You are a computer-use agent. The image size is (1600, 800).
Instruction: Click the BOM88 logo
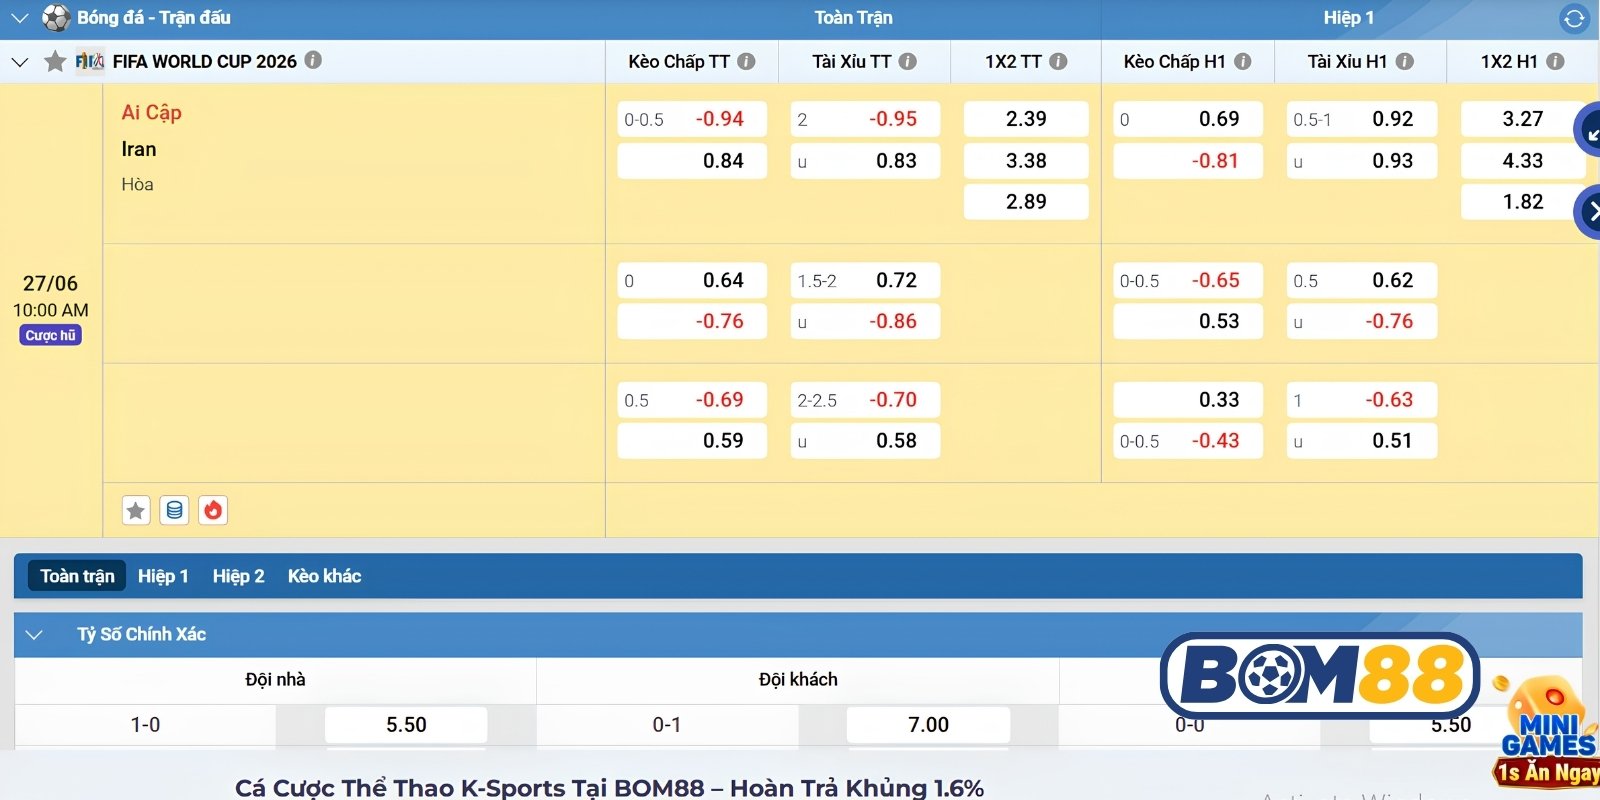click(x=1320, y=675)
